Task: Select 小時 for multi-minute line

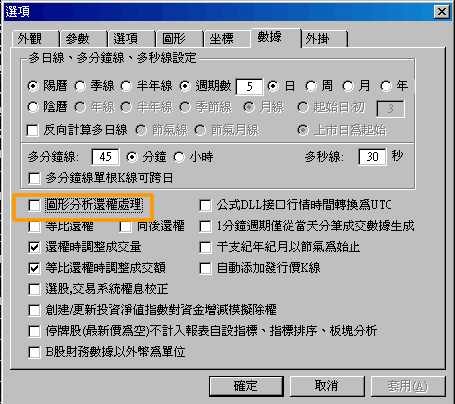Action: coord(179,157)
